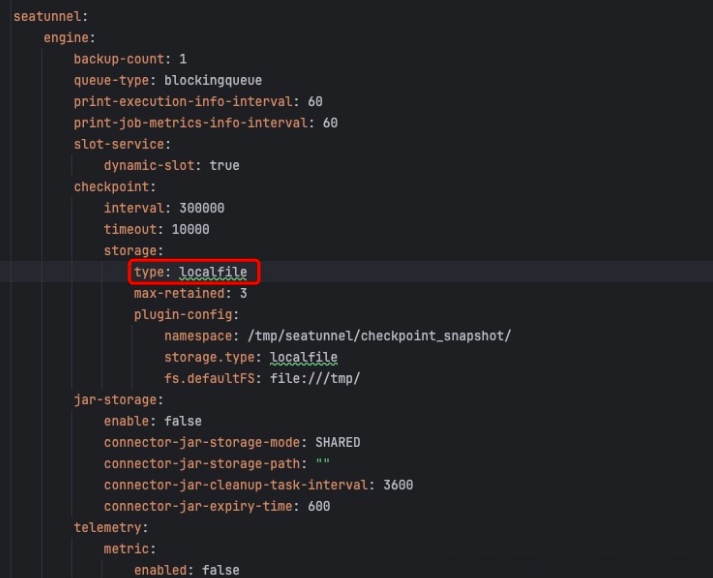The height and width of the screenshot is (578, 713).
Task: Click the 'file:///tmp/' value
Action: (315, 378)
